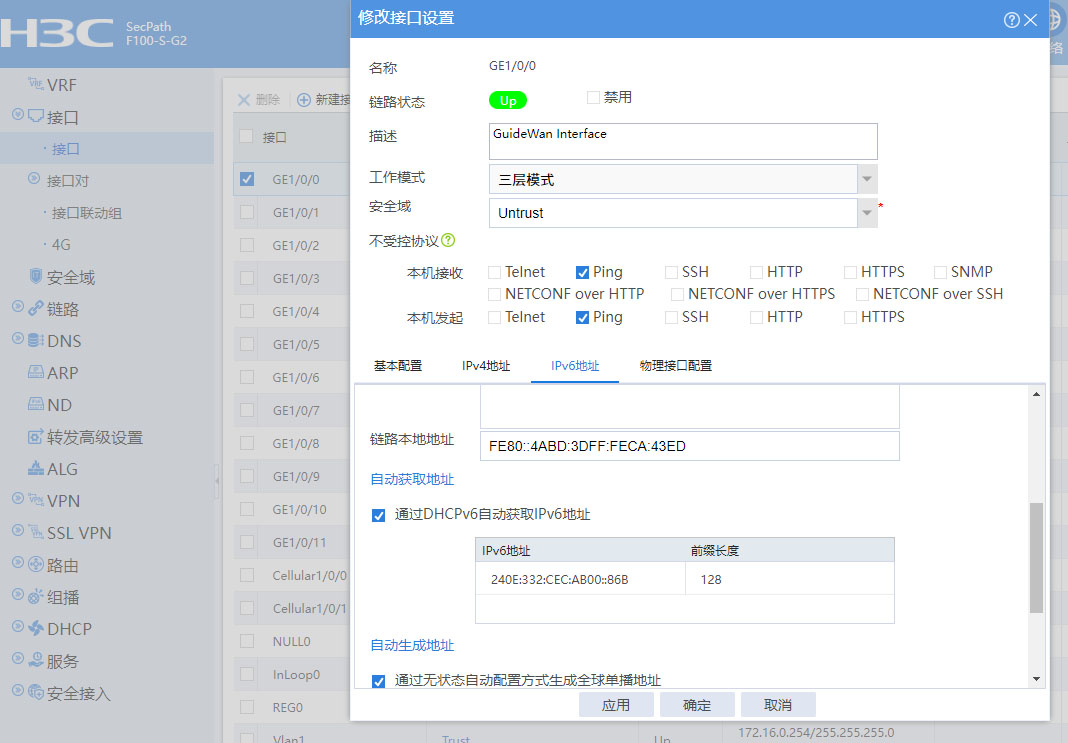Image resolution: width=1068 pixels, height=743 pixels.
Task: Click the VRF sidebar icon
Action: click(35, 84)
